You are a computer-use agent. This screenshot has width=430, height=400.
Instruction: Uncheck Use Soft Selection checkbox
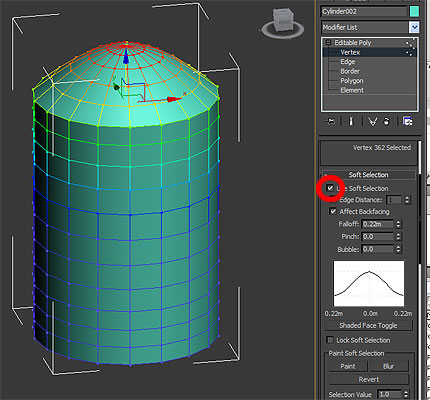[x=330, y=188]
